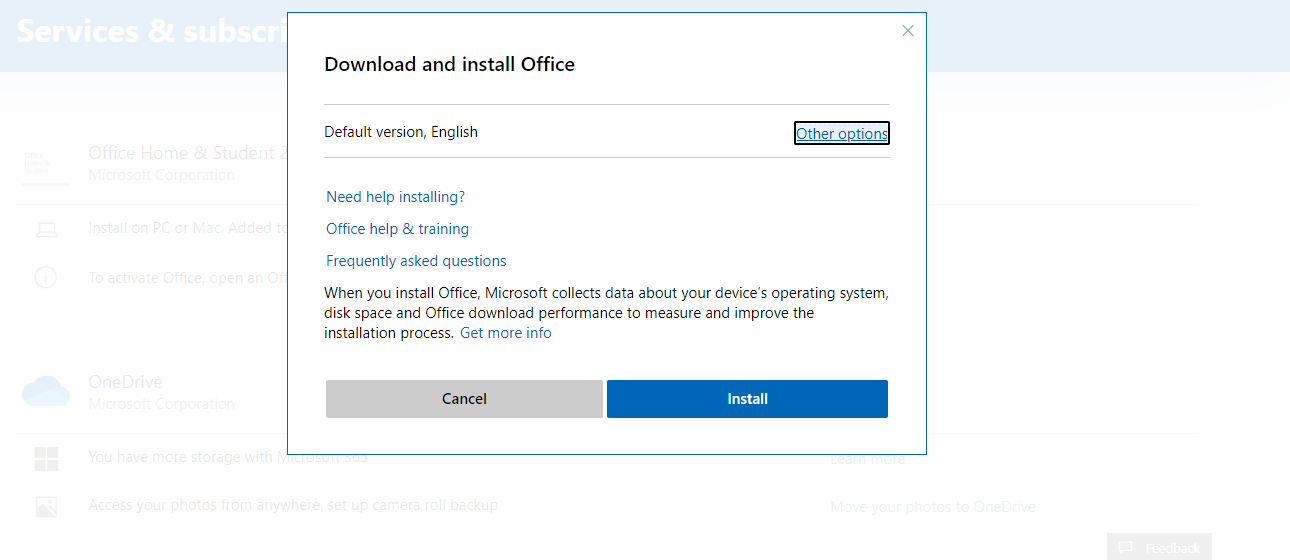This screenshot has height=560, width=1290.
Task: Click the Need help installing? link
Action: coord(396,197)
